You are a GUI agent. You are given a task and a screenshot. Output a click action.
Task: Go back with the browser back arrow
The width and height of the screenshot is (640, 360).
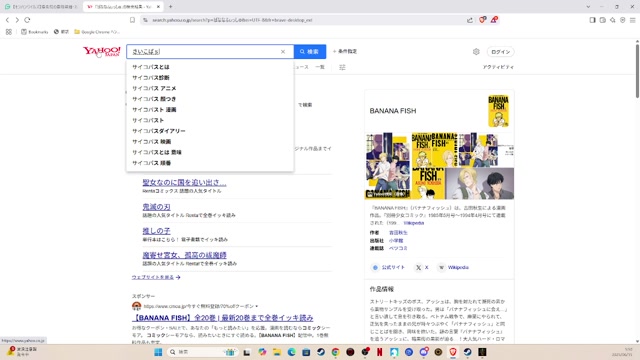(x=7, y=20)
